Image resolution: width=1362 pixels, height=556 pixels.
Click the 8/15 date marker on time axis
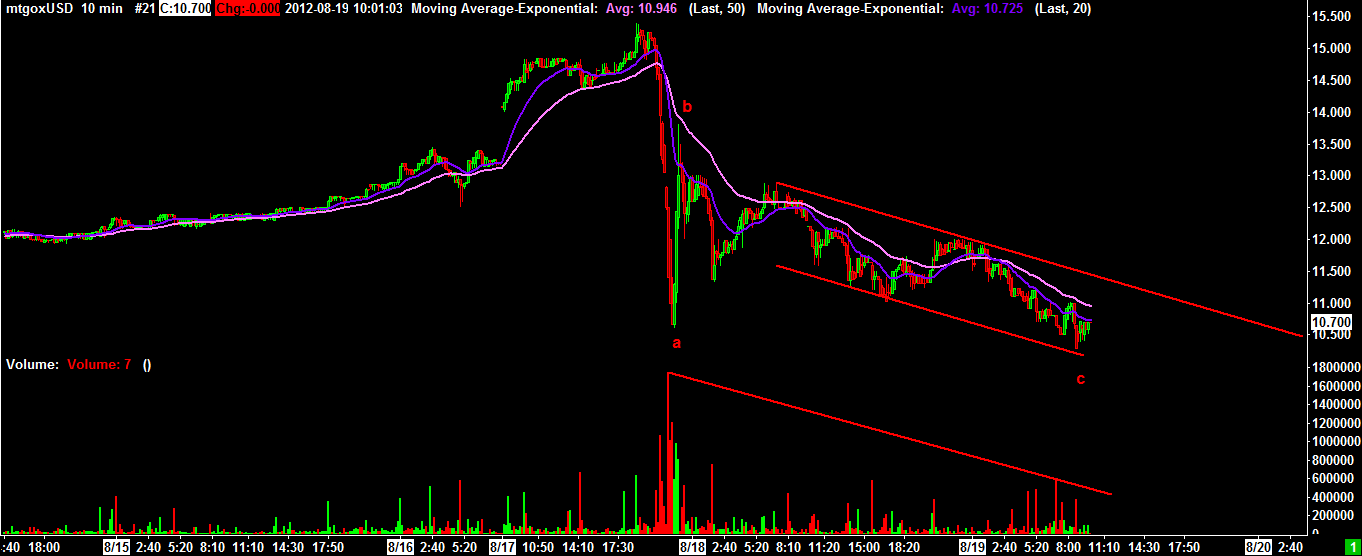tap(116, 548)
